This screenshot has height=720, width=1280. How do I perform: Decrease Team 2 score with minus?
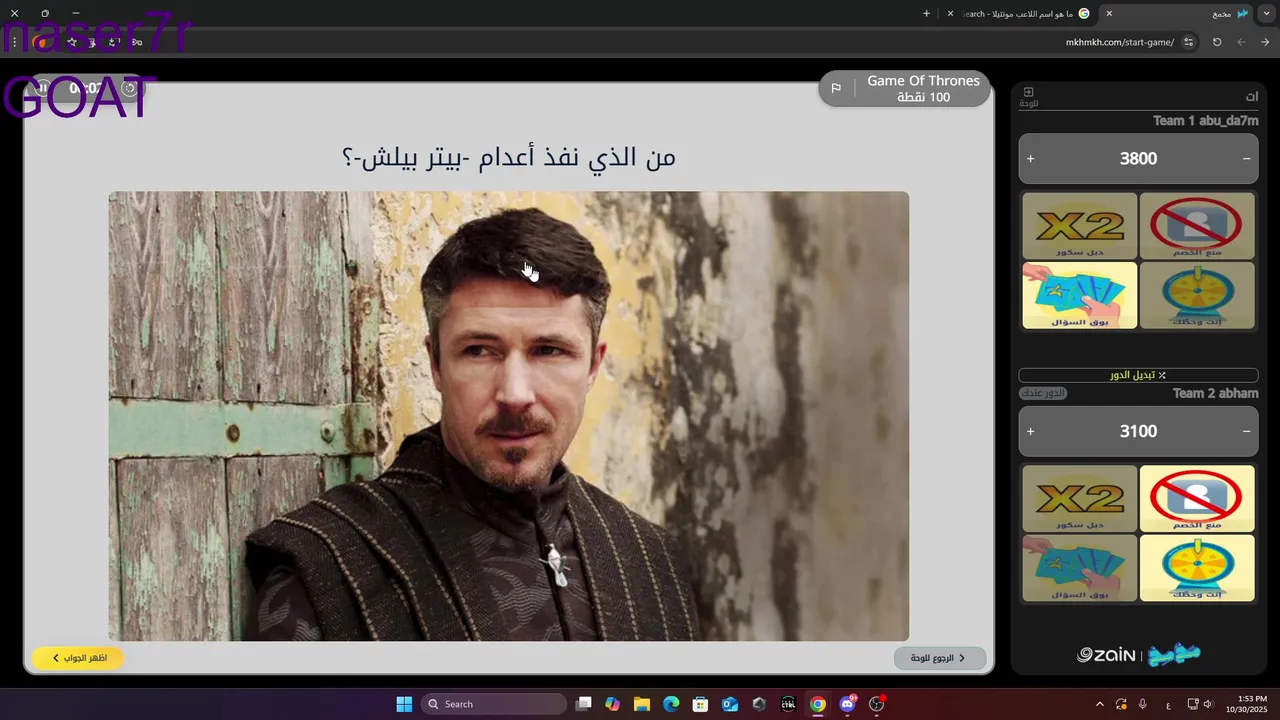click(1246, 431)
